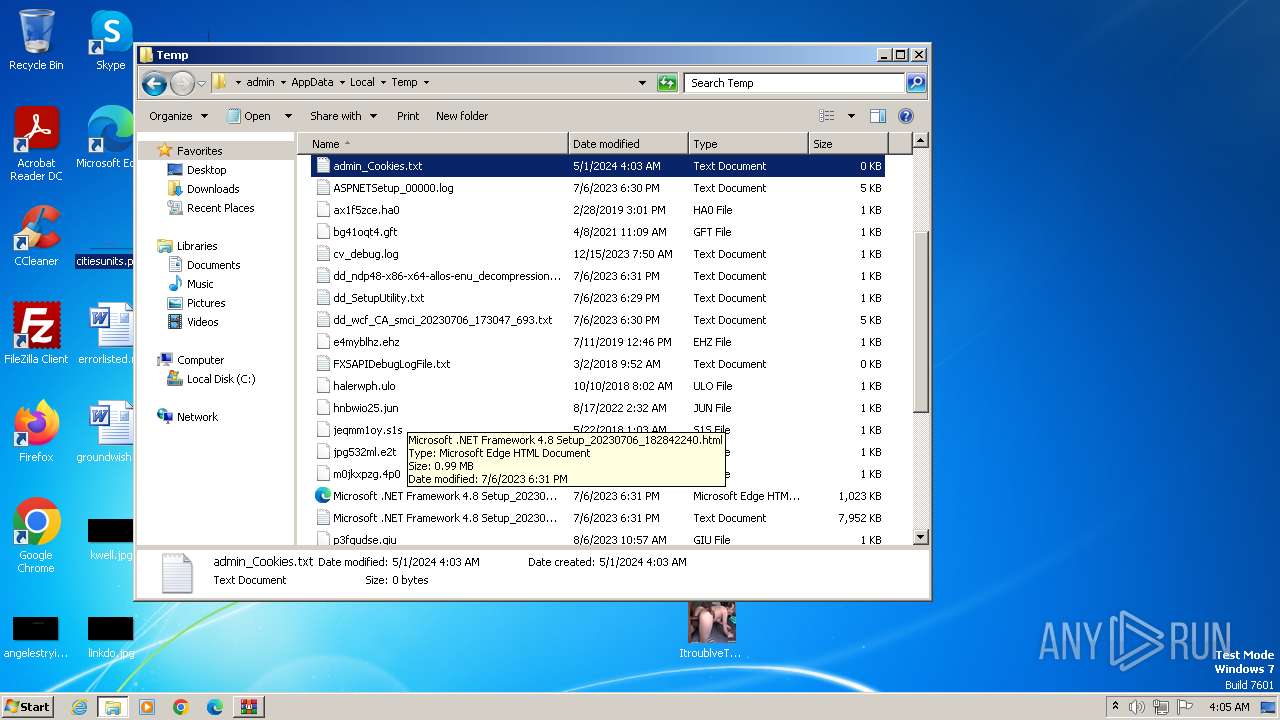Click the Explorer help question mark icon
This screenshot has height=720, width=1280.
coord(906,116)
